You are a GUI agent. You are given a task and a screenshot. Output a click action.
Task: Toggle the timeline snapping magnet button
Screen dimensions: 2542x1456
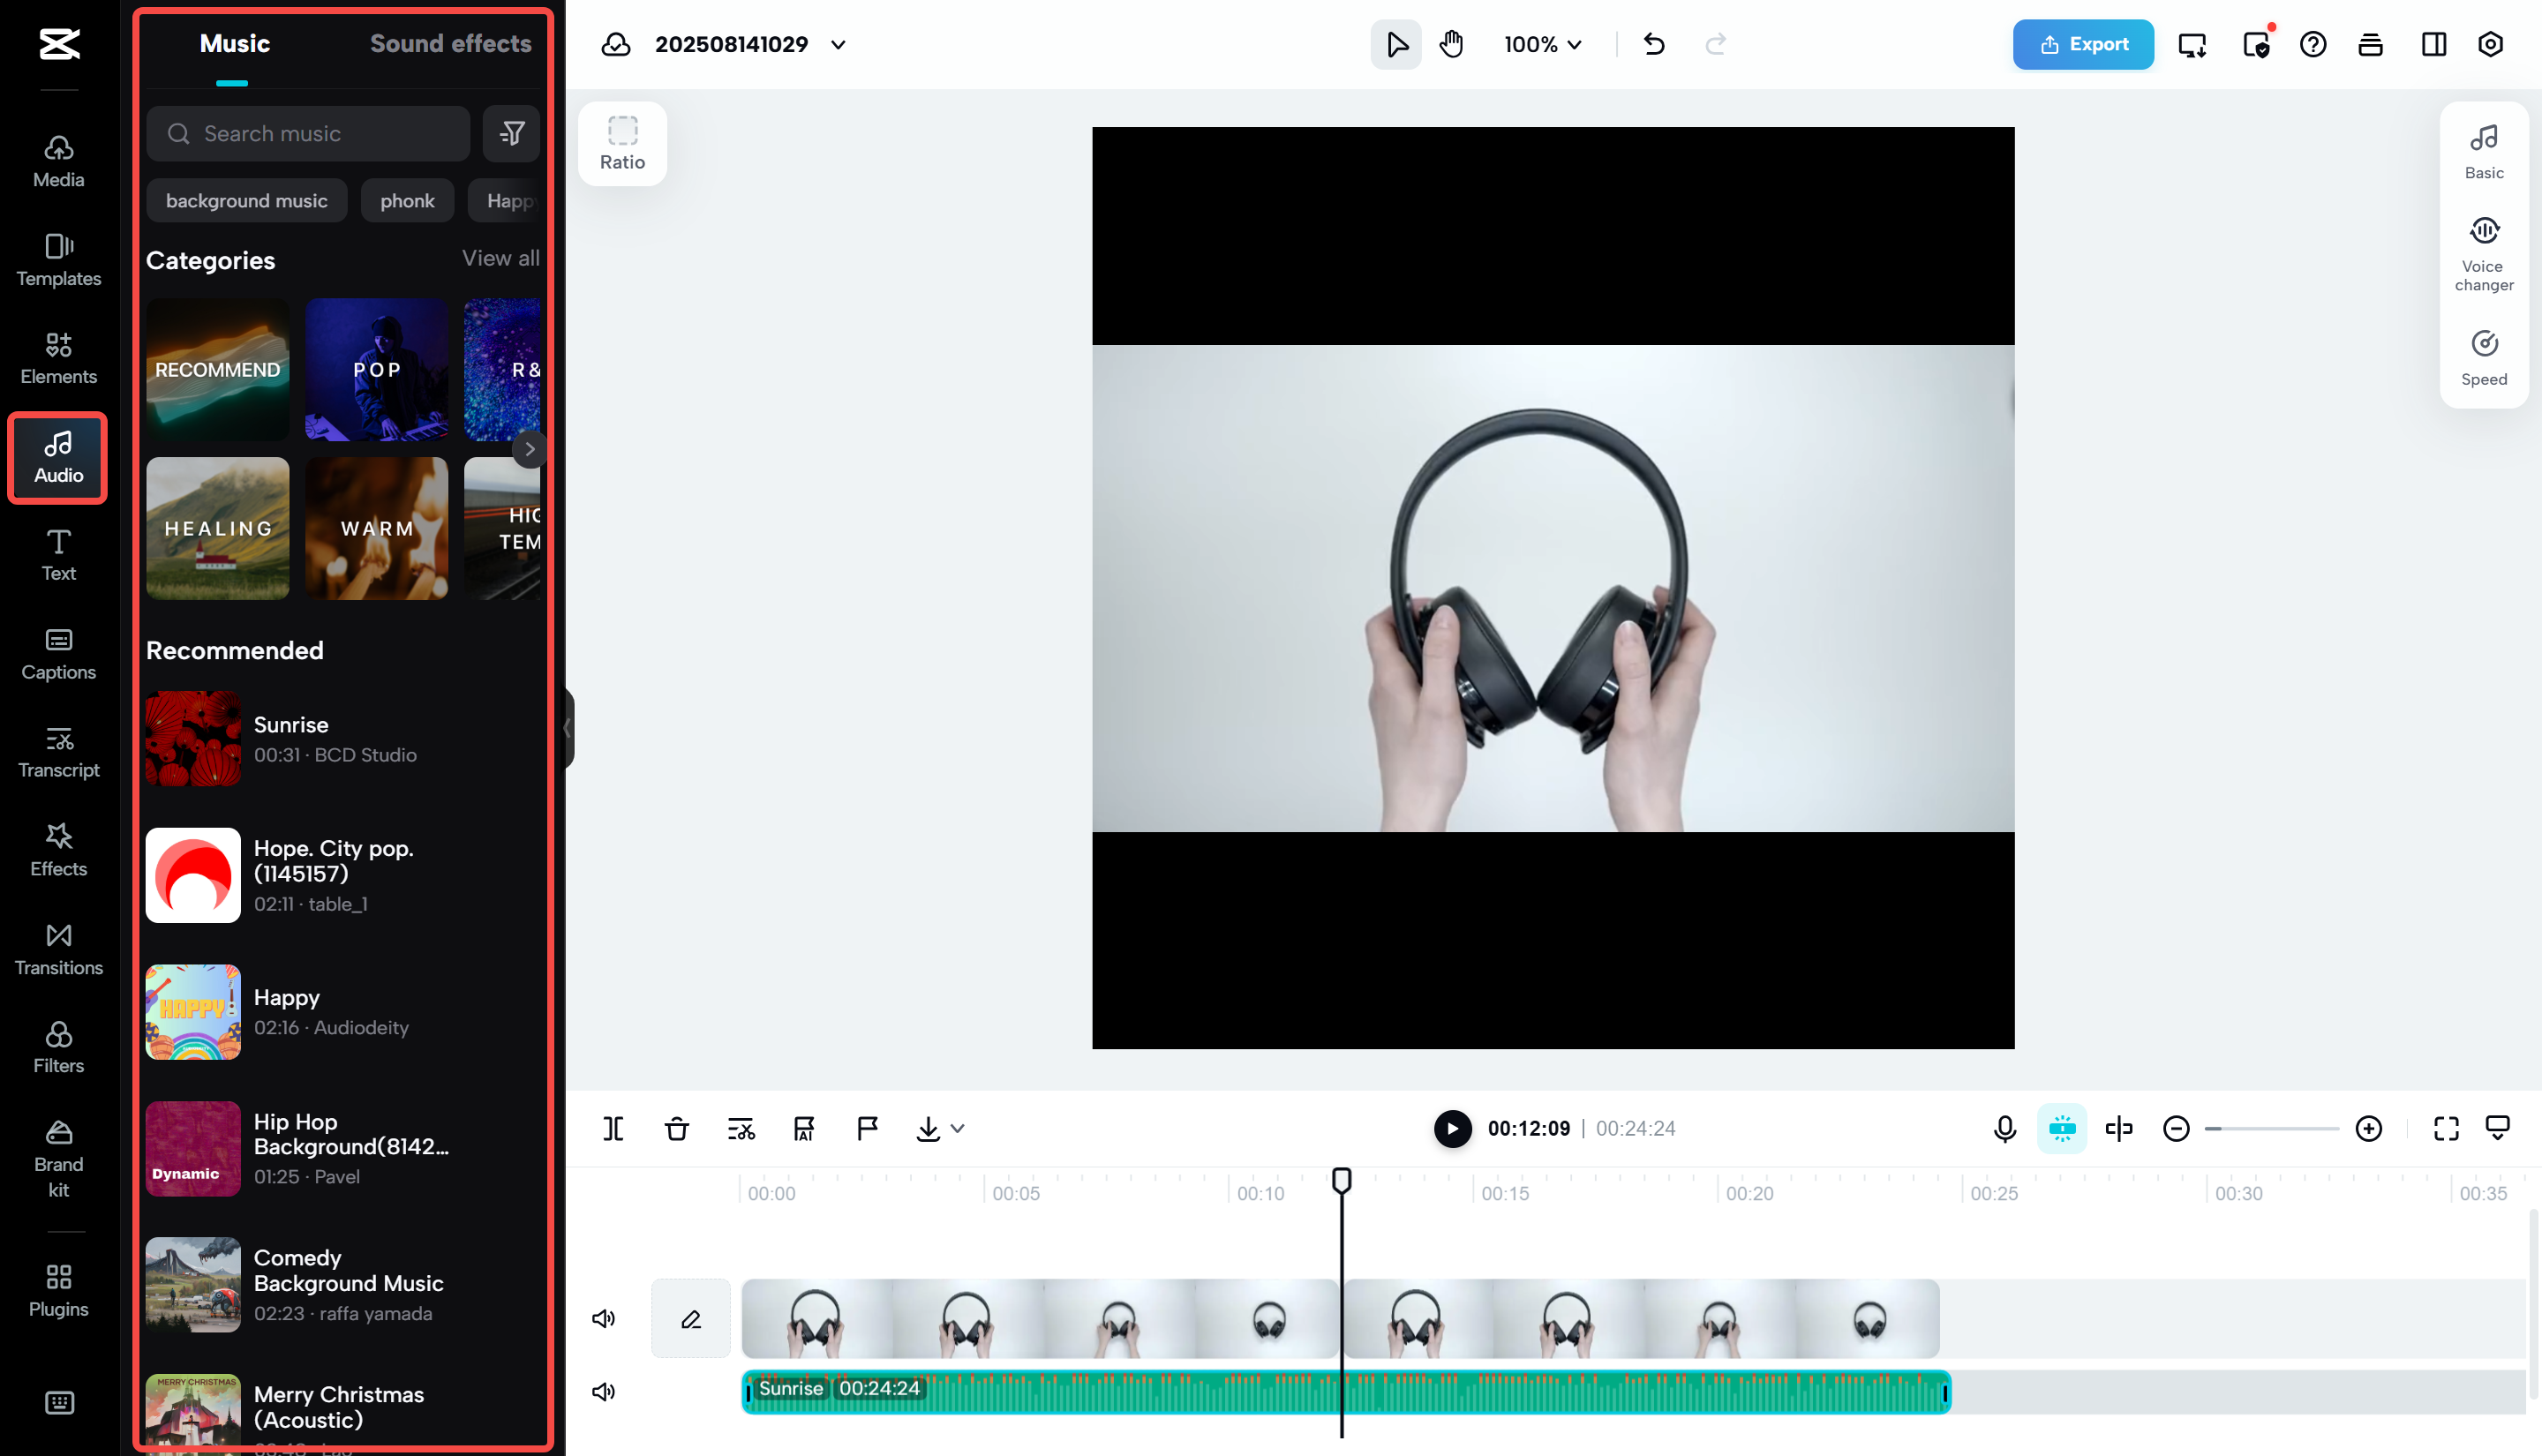pyautogui.click(x=2061, y=1128)
